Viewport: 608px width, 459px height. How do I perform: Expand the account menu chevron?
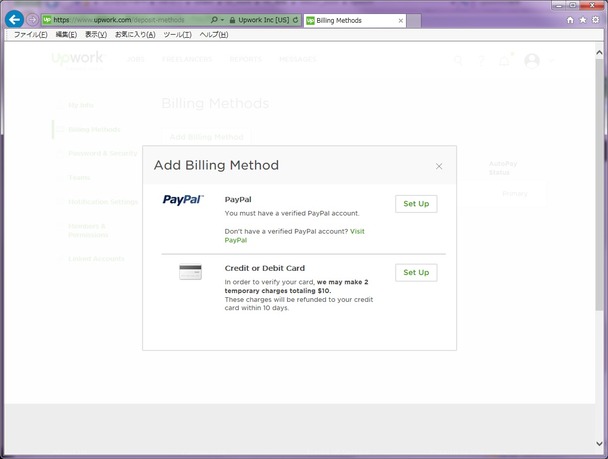[551, 61]
